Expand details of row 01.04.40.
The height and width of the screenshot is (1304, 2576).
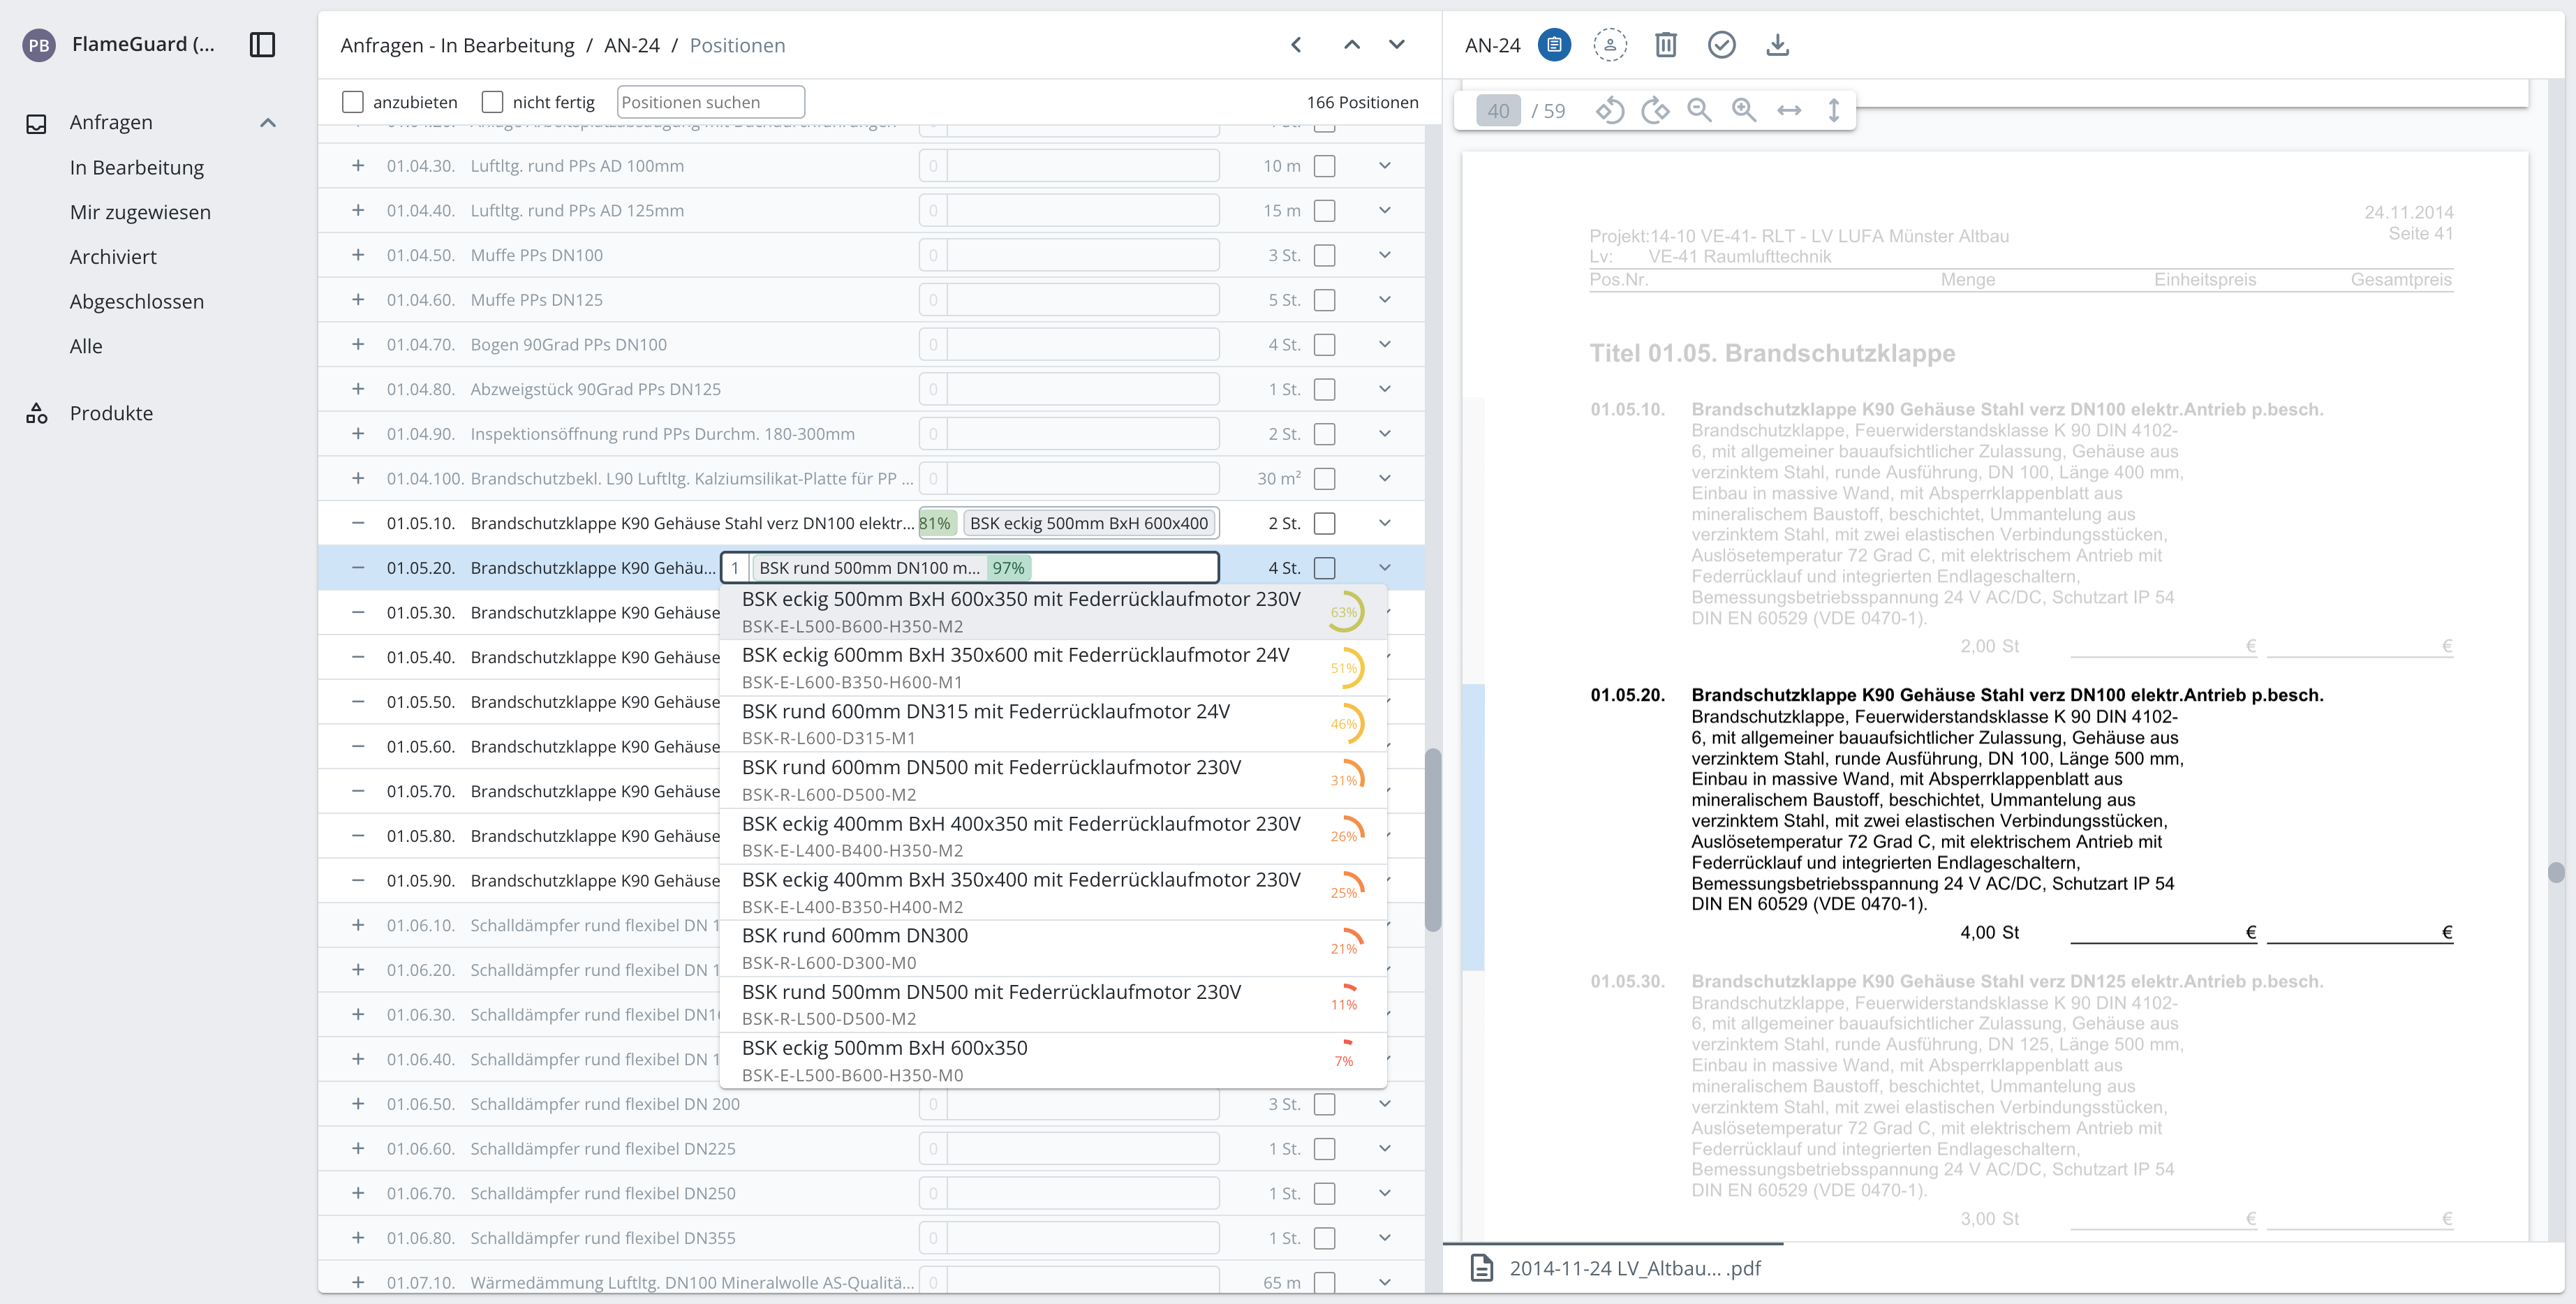tap(1385, 210)
